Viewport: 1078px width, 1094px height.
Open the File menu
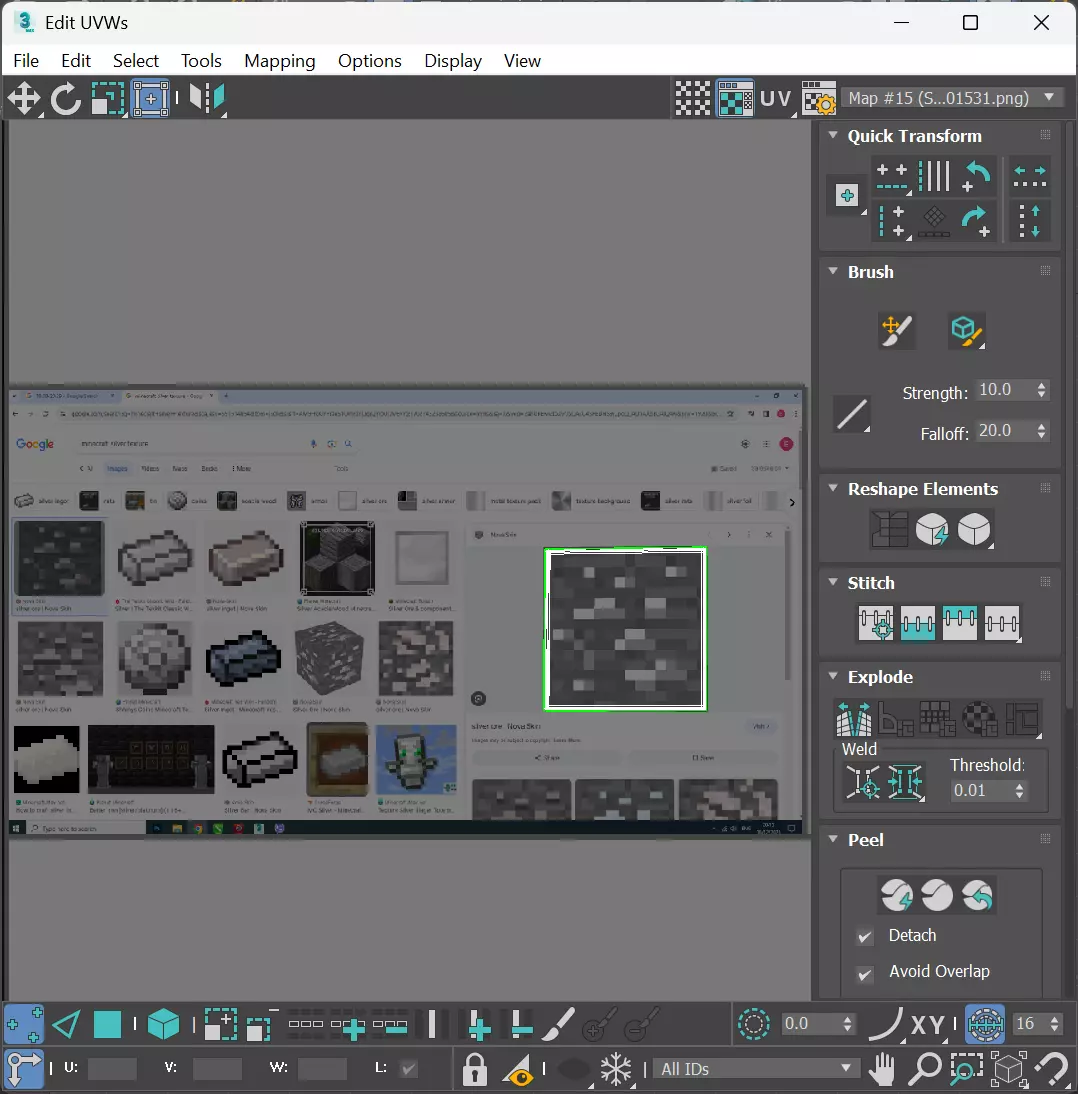tap(26, 61)
